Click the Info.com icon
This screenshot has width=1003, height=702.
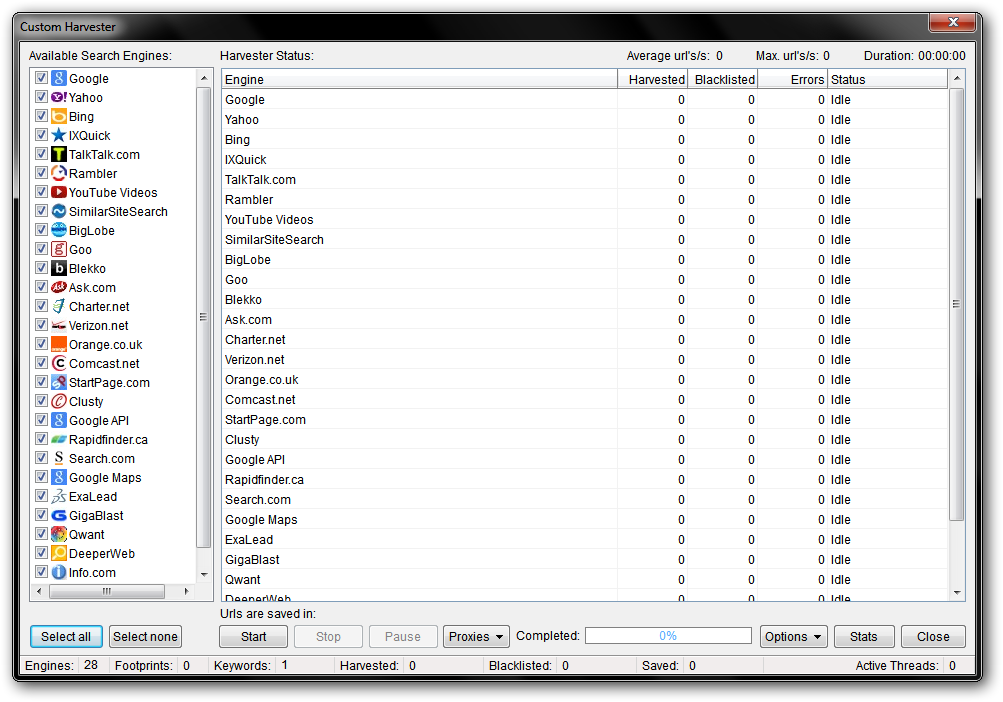(x=59, y=572)
